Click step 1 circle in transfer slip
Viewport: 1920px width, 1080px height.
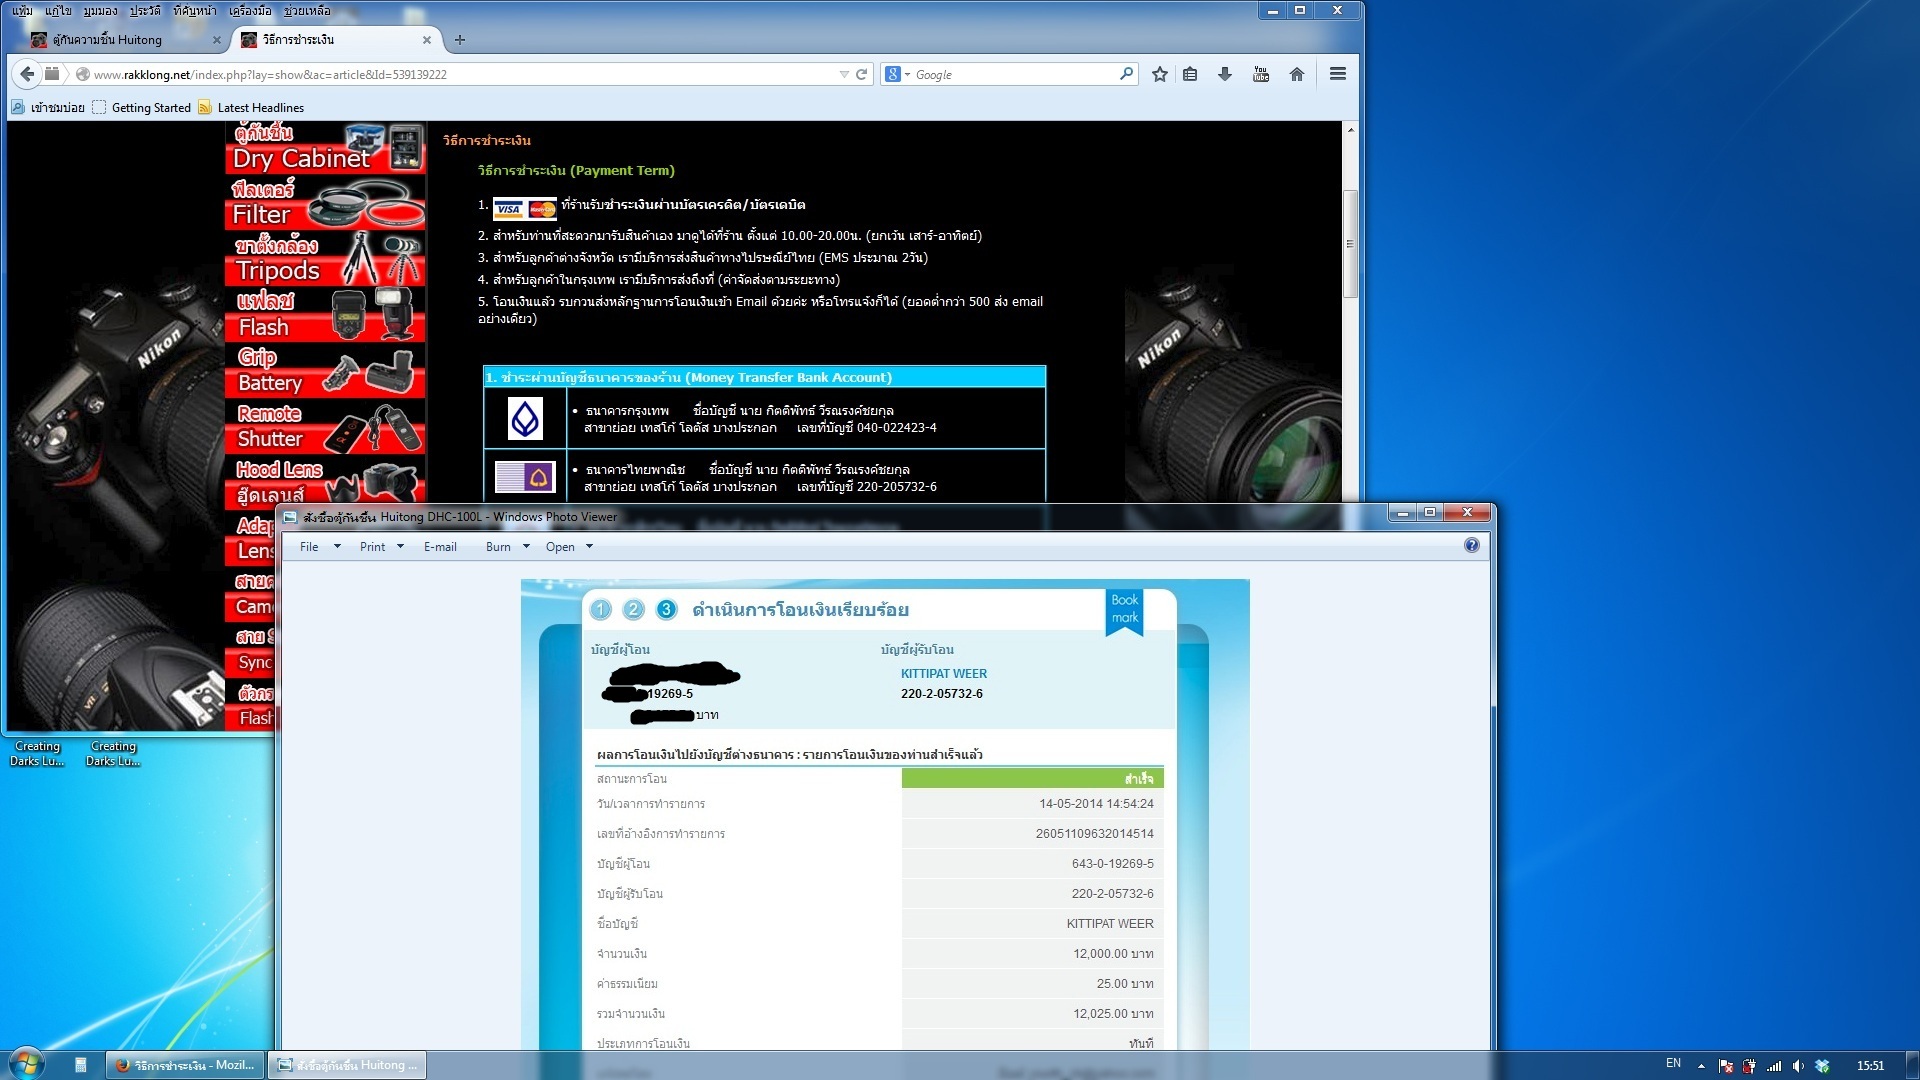click(x=601, y=609)
